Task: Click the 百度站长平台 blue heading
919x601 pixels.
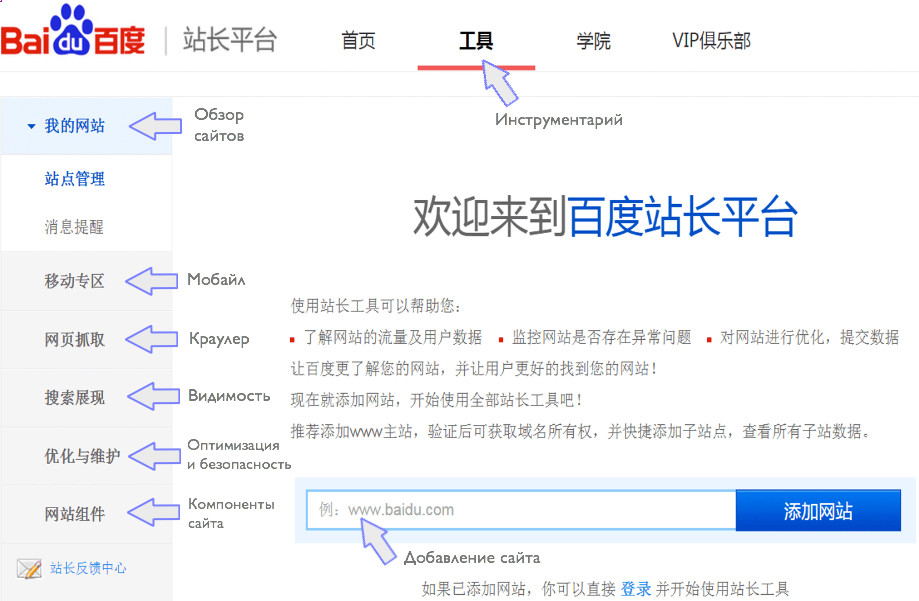Action: click(x=682, y=216)
